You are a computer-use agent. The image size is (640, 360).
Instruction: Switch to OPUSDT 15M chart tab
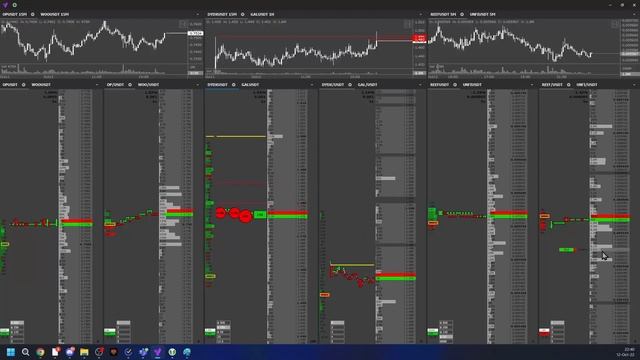coord(15,14)
